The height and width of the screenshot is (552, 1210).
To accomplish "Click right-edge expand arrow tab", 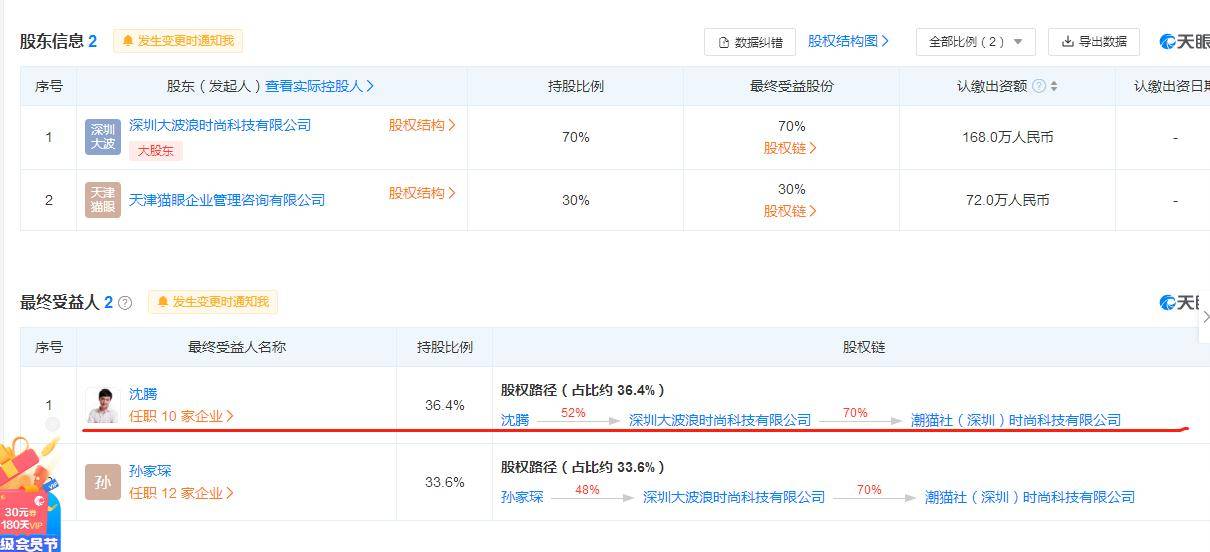I will click(x=1205, y=316).
